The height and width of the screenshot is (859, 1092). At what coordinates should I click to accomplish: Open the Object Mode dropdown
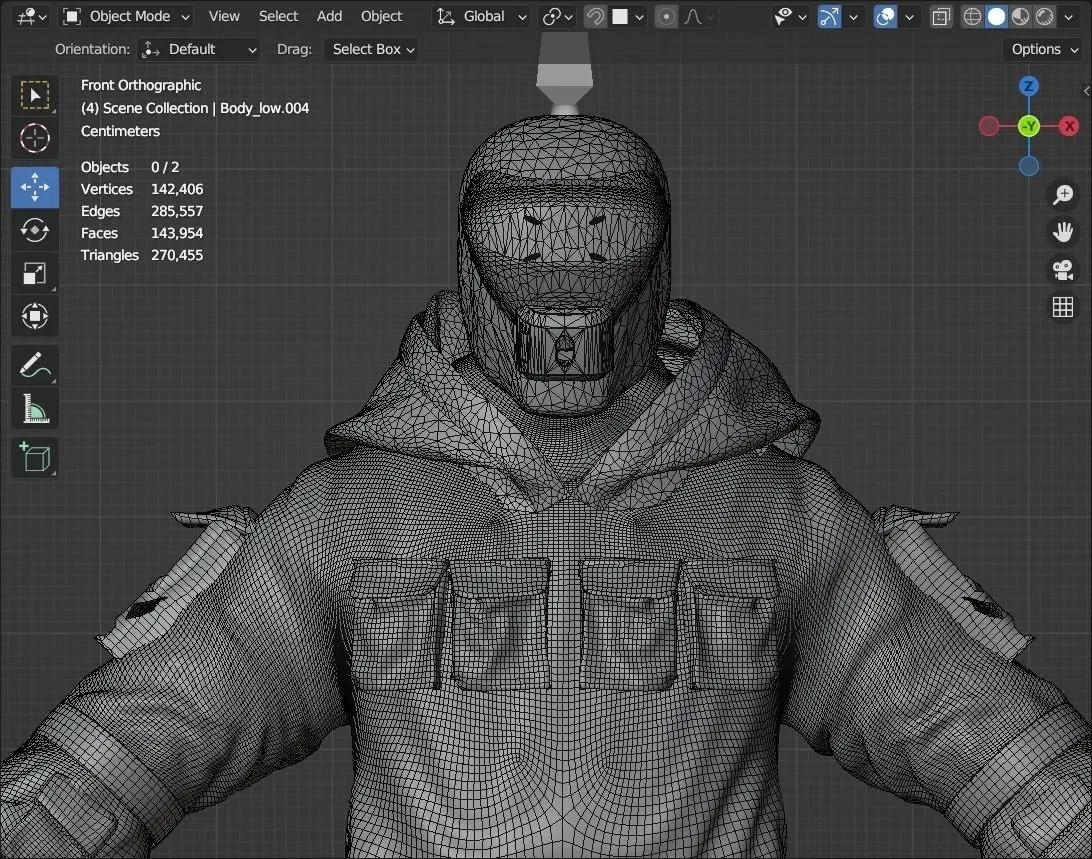pyautogui.click(x=126, y=16)
